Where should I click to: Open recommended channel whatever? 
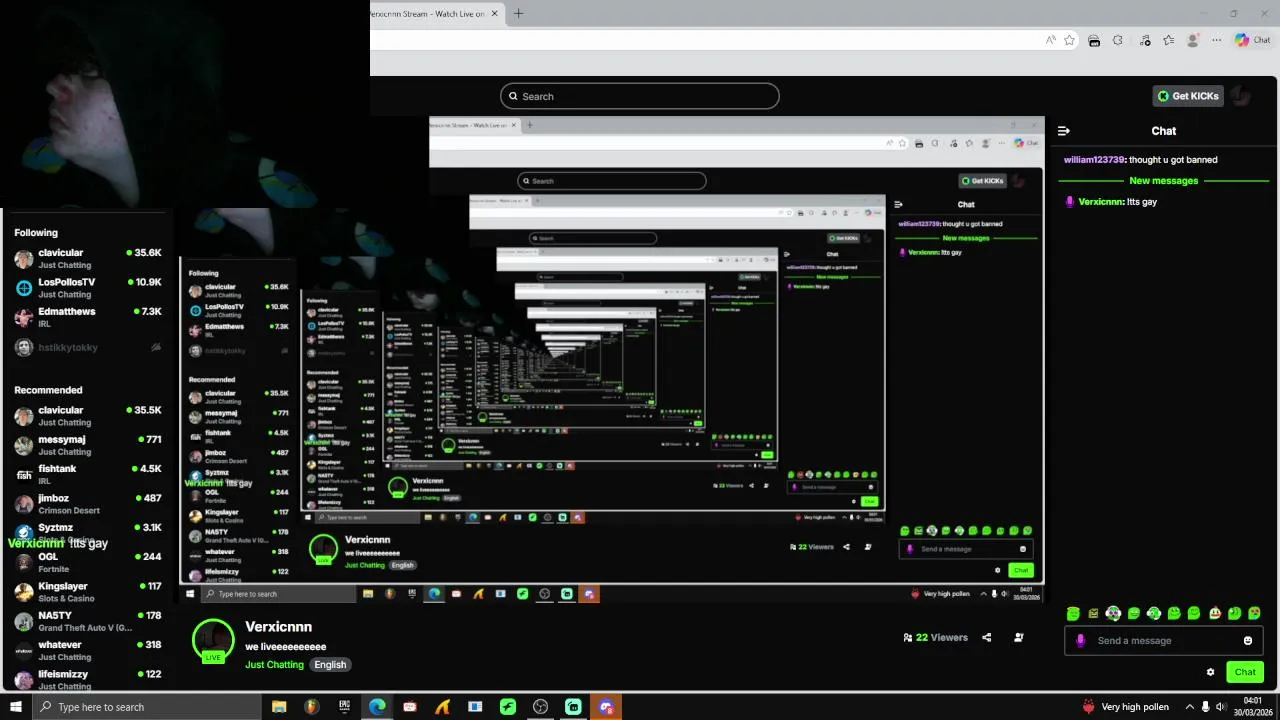88,650
